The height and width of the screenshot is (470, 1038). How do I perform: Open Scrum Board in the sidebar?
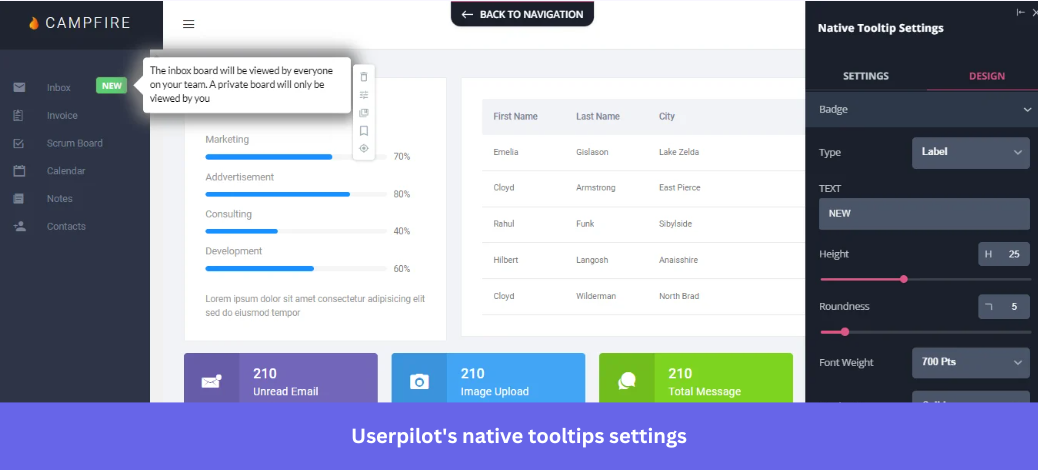pyautogui.click(x=74, y=143)
